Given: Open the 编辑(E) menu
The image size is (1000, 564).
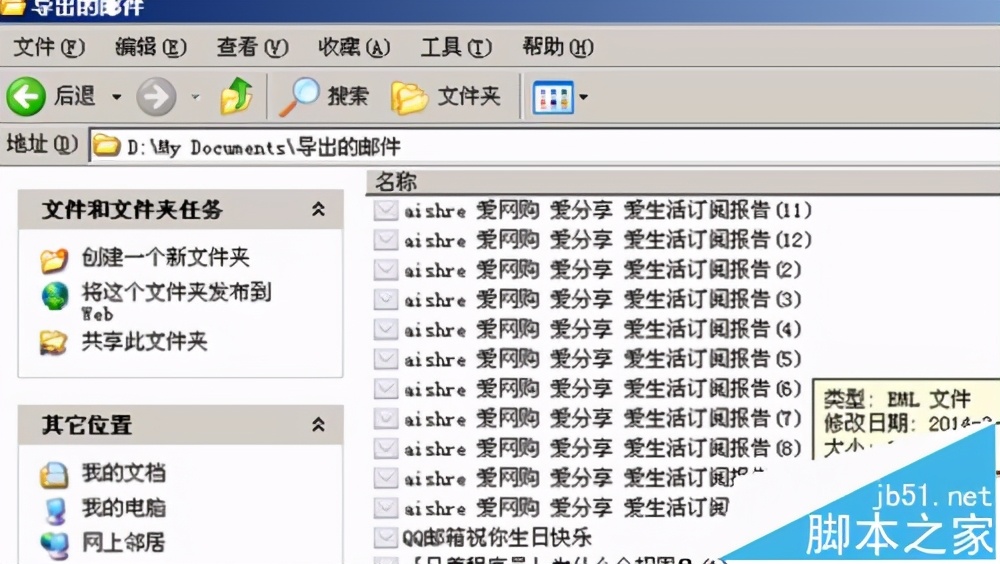Looking at the screenshot, I should [x=151, y=47].
